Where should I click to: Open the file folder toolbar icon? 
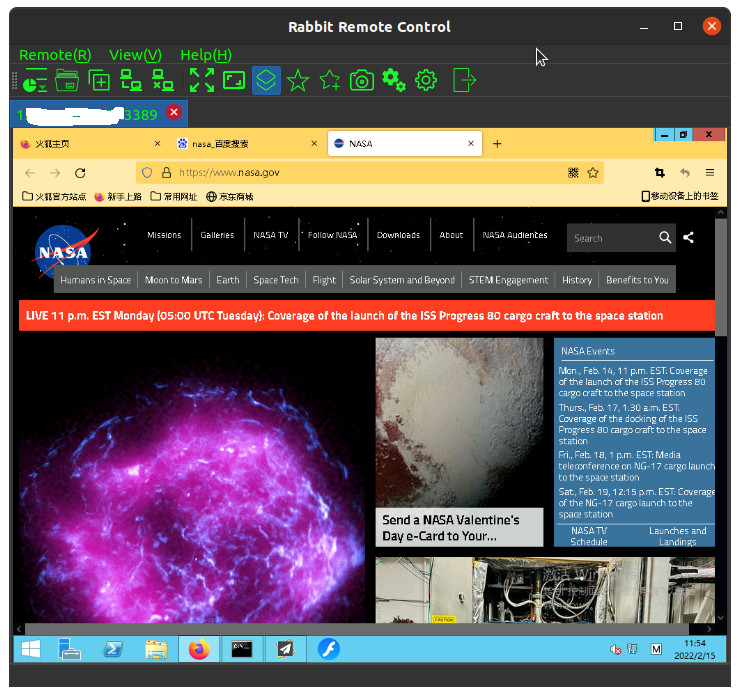pos(67,80)
